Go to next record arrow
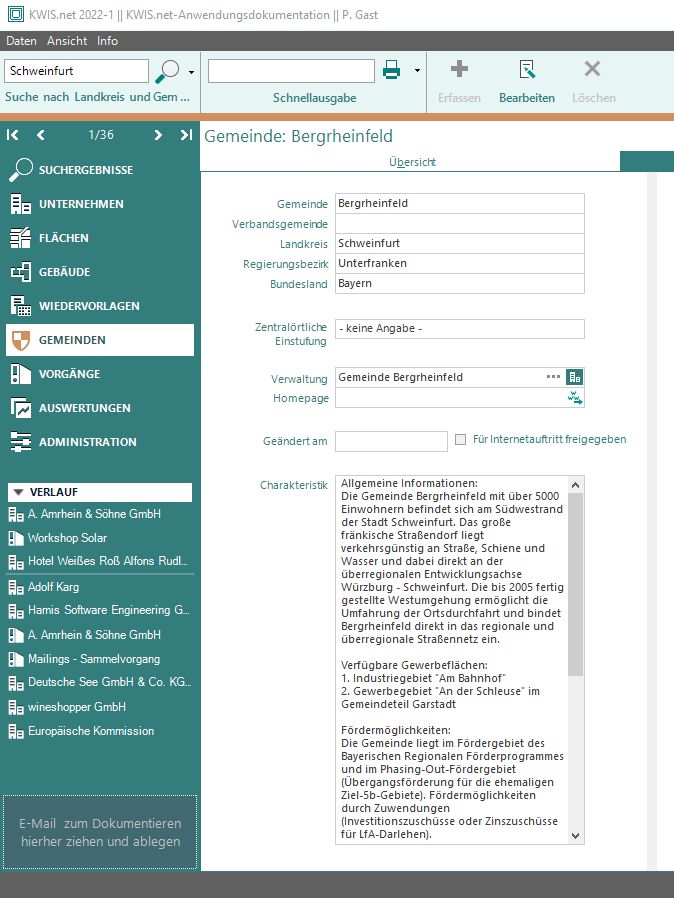 [x=158, y=135]
